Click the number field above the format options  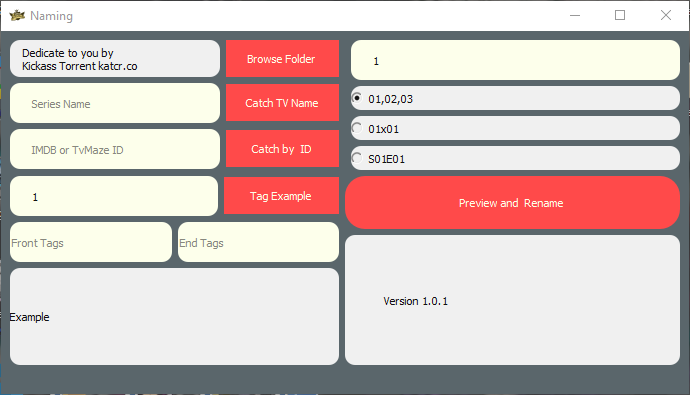515,60
